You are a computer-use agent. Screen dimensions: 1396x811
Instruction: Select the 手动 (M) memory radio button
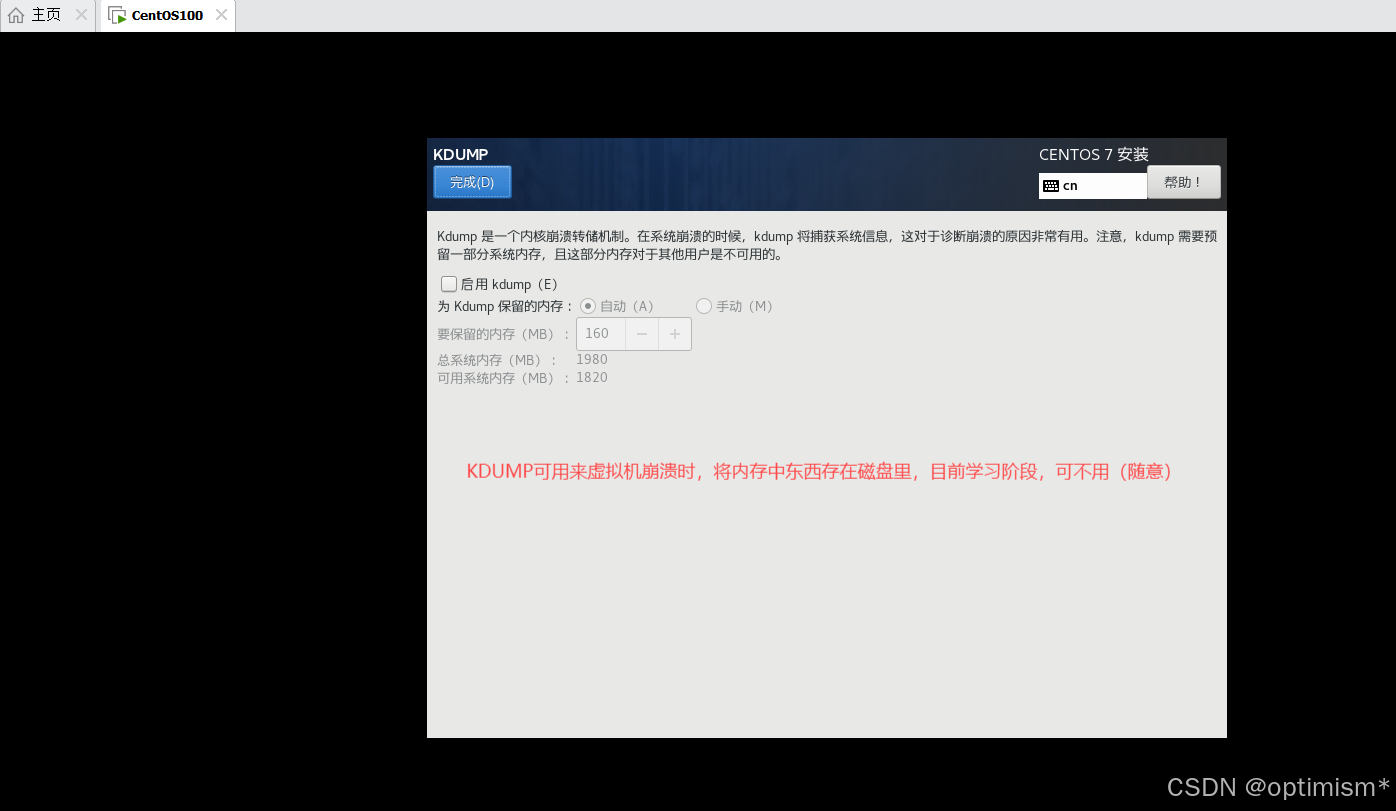tap(704, 306)
